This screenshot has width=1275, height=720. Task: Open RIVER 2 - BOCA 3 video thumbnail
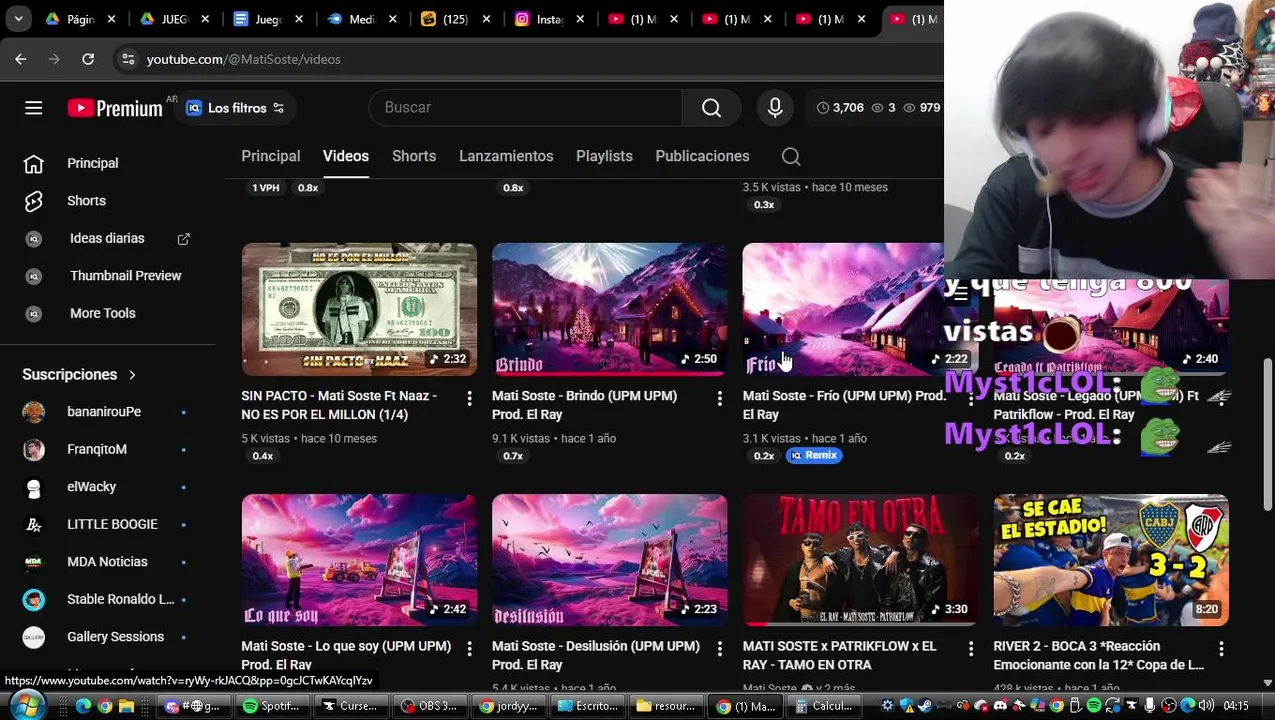(1111, 560)
